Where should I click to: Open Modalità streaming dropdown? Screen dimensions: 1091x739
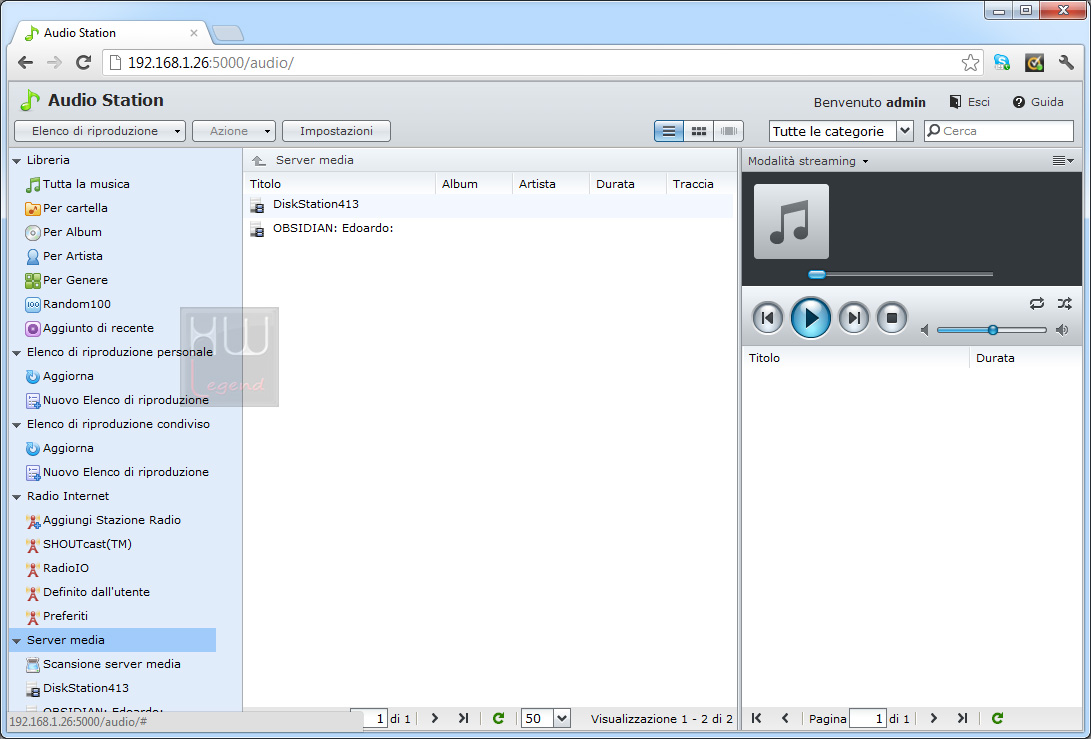(x=808, y=161)
